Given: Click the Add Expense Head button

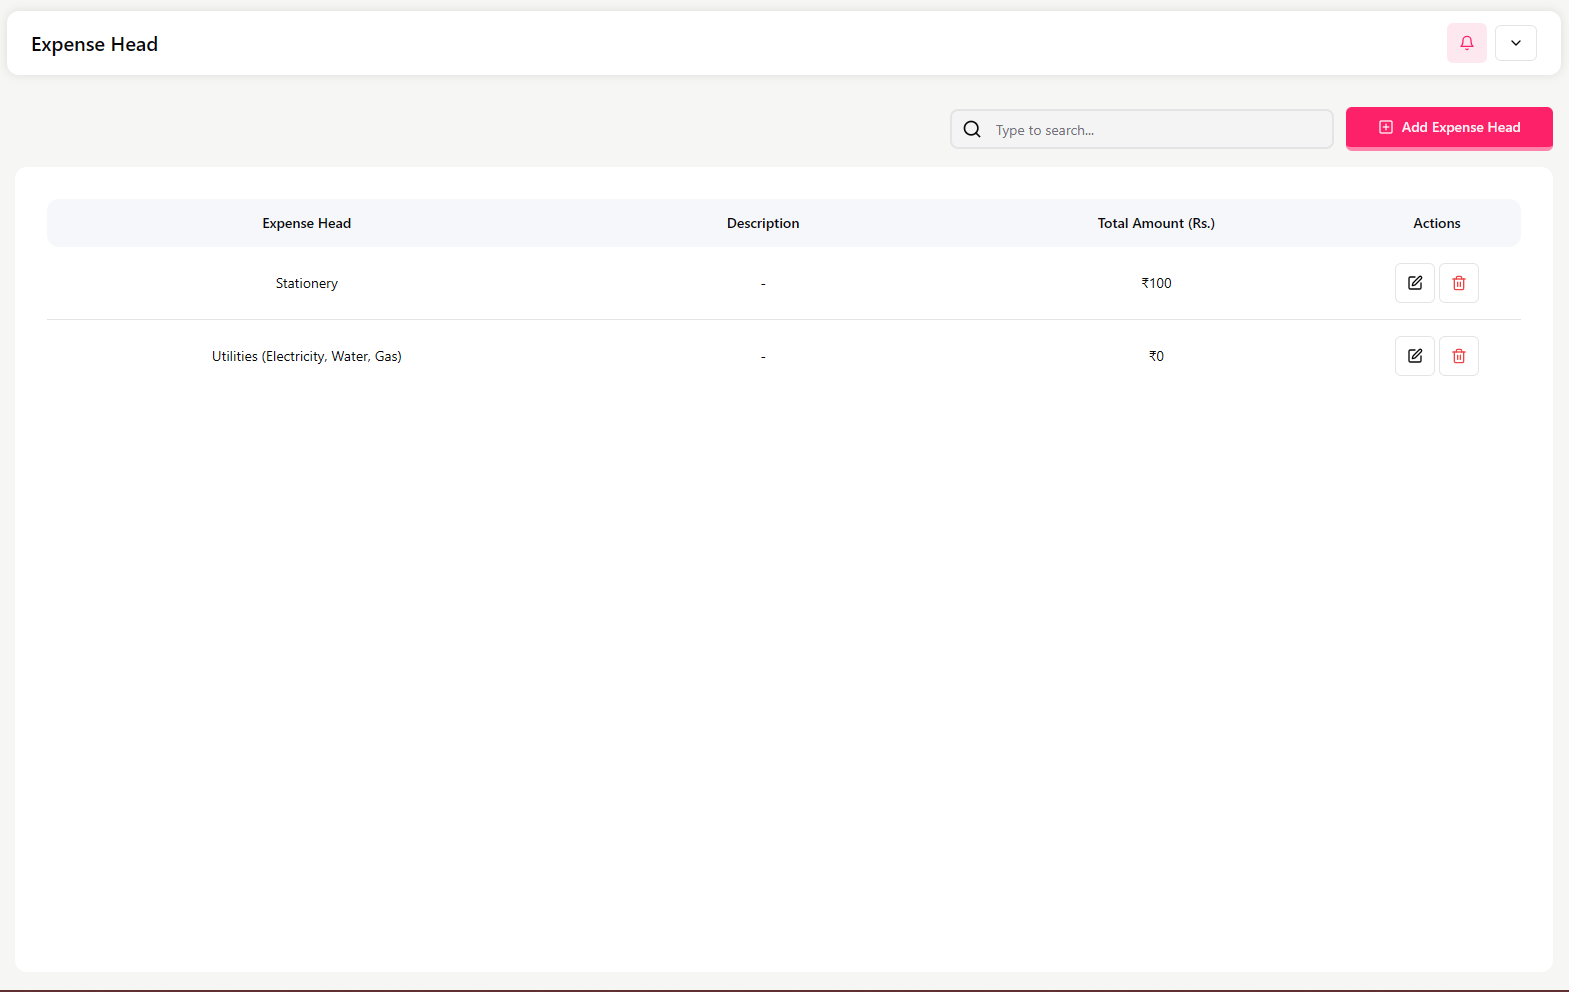Looking at the screenshot, I should tap(1448, 128).
